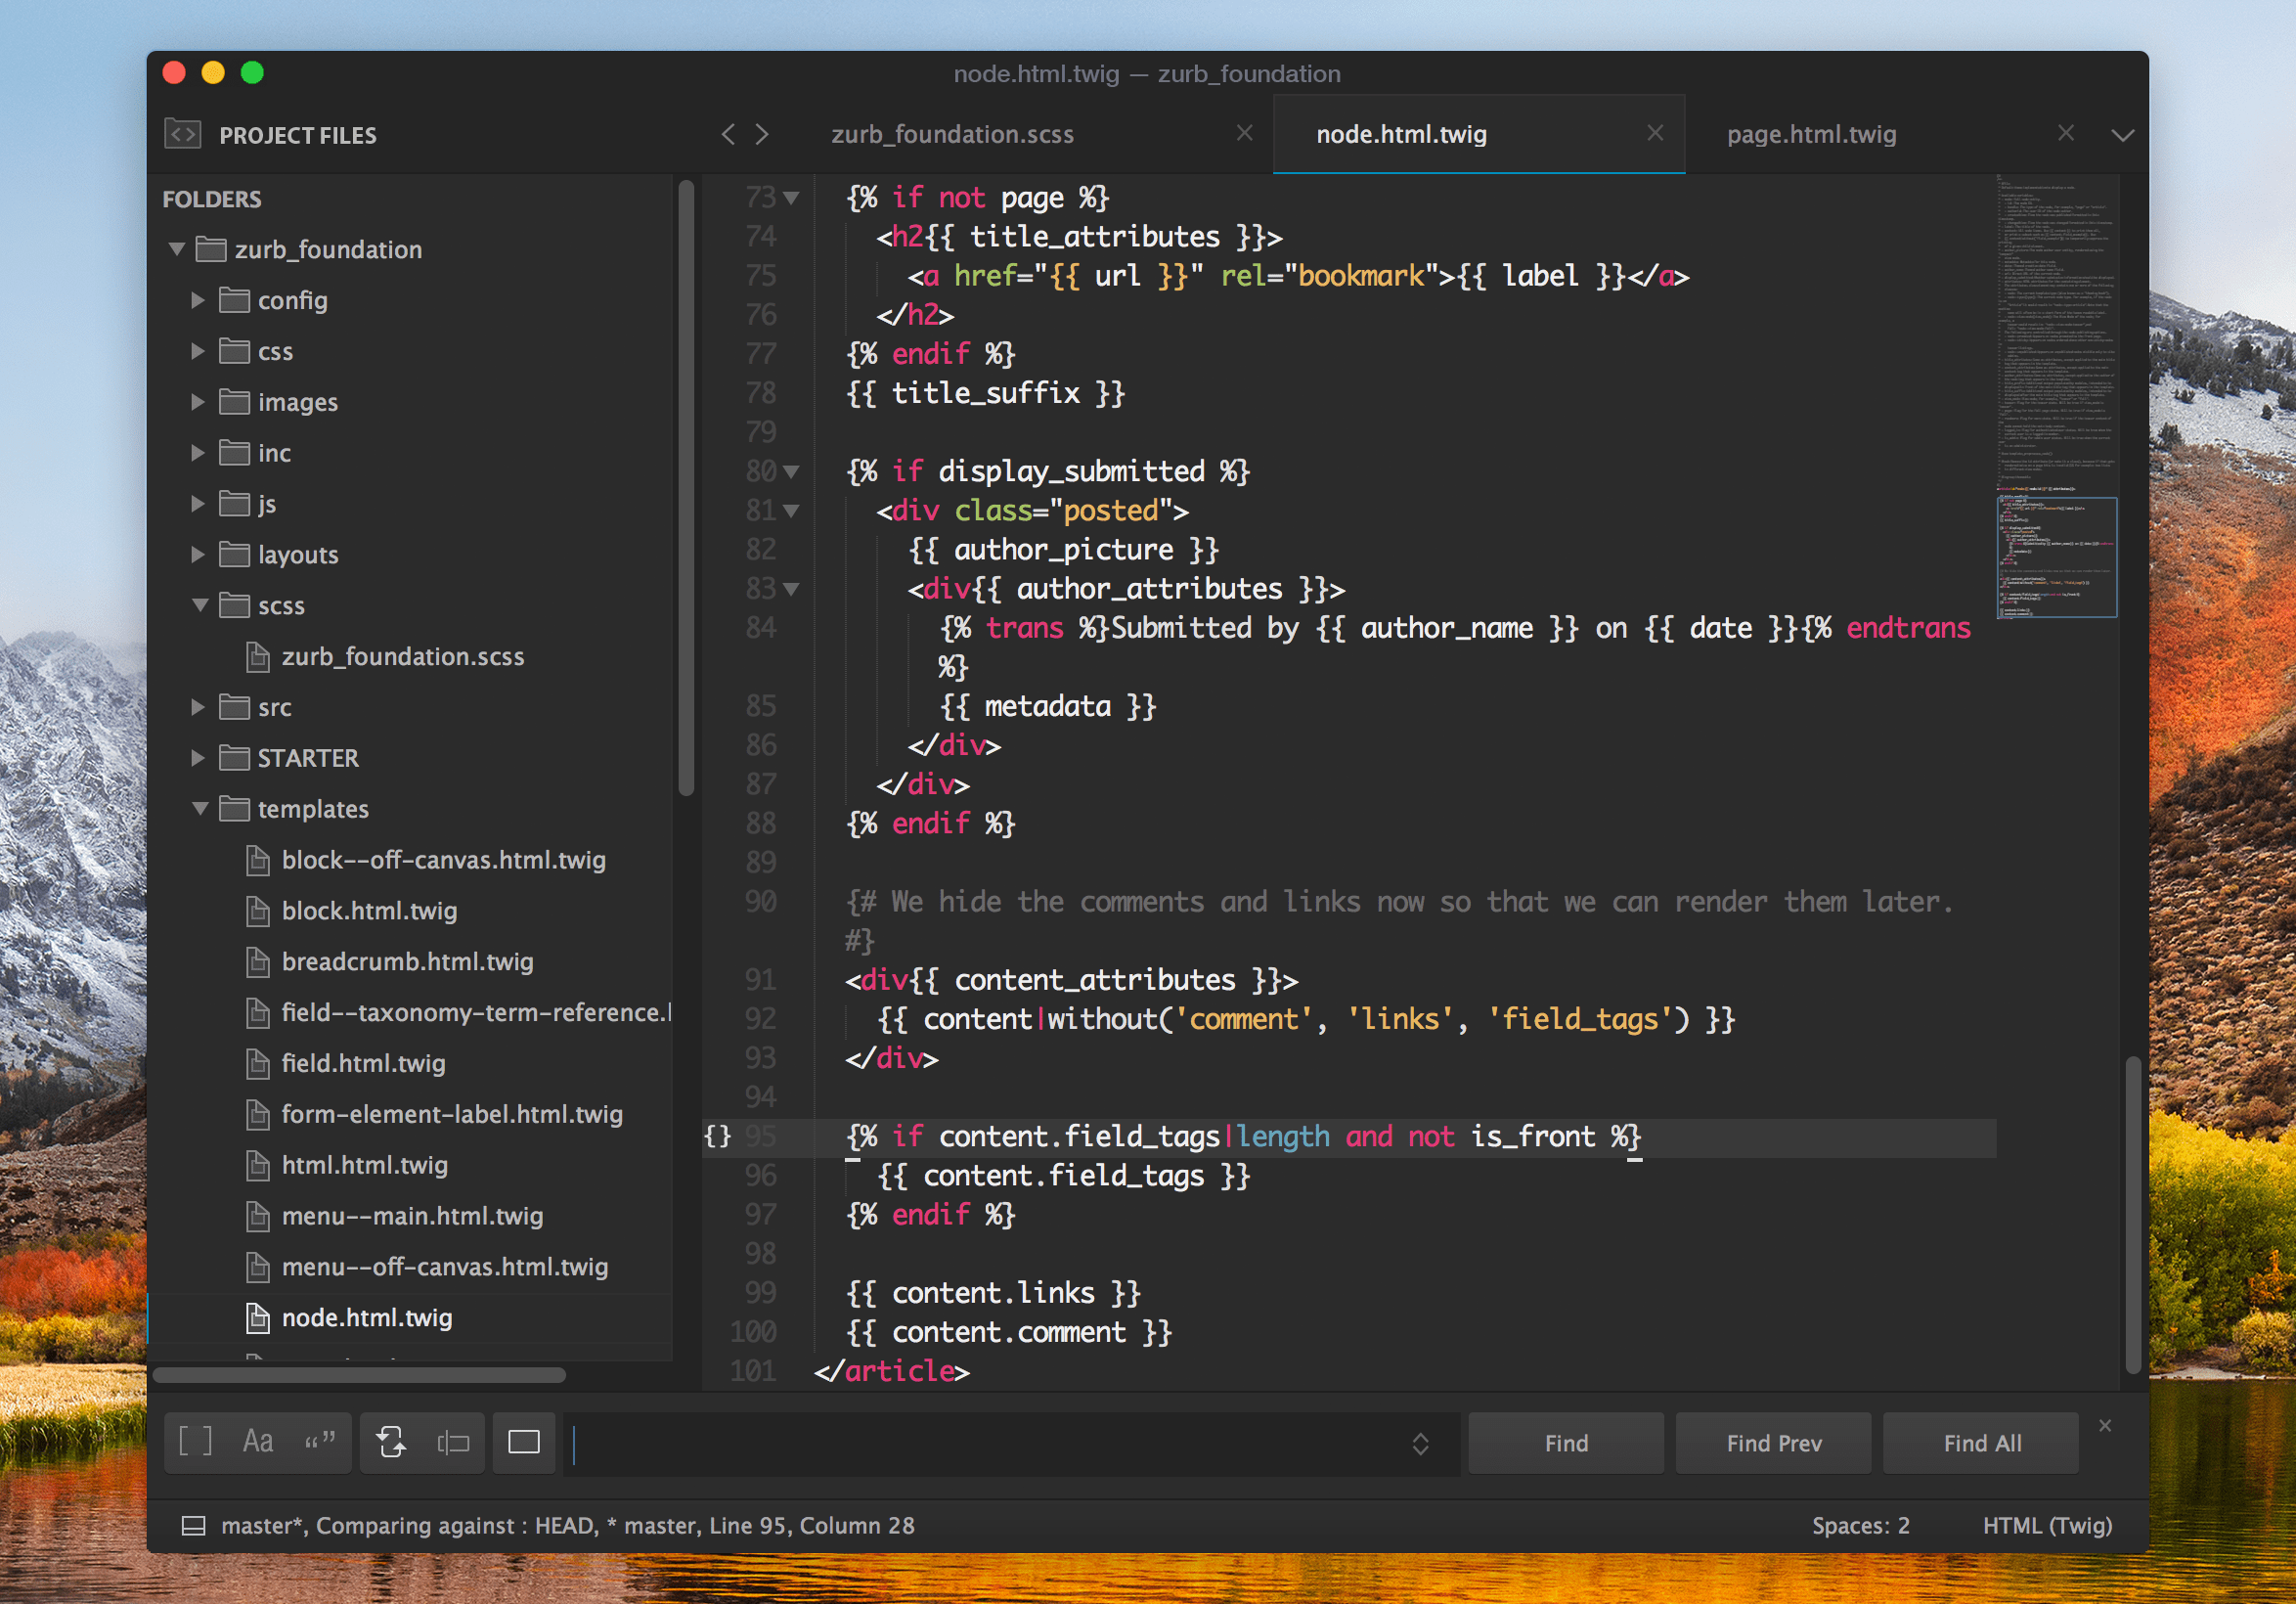Image resolution: width=2296 pixels, height=1604 pixels.
Task: Click the Project Files panel icon
Action: point(182,134)
